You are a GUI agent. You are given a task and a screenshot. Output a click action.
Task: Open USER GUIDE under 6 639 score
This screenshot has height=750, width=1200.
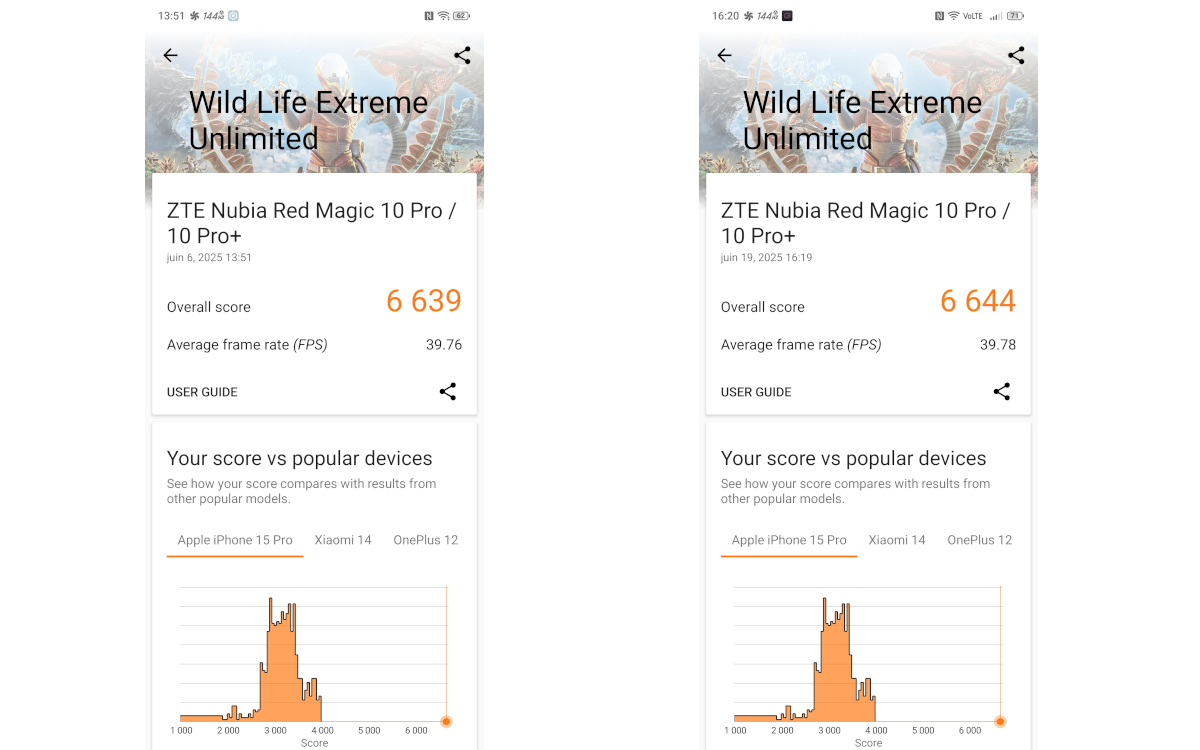pos(202,392)
